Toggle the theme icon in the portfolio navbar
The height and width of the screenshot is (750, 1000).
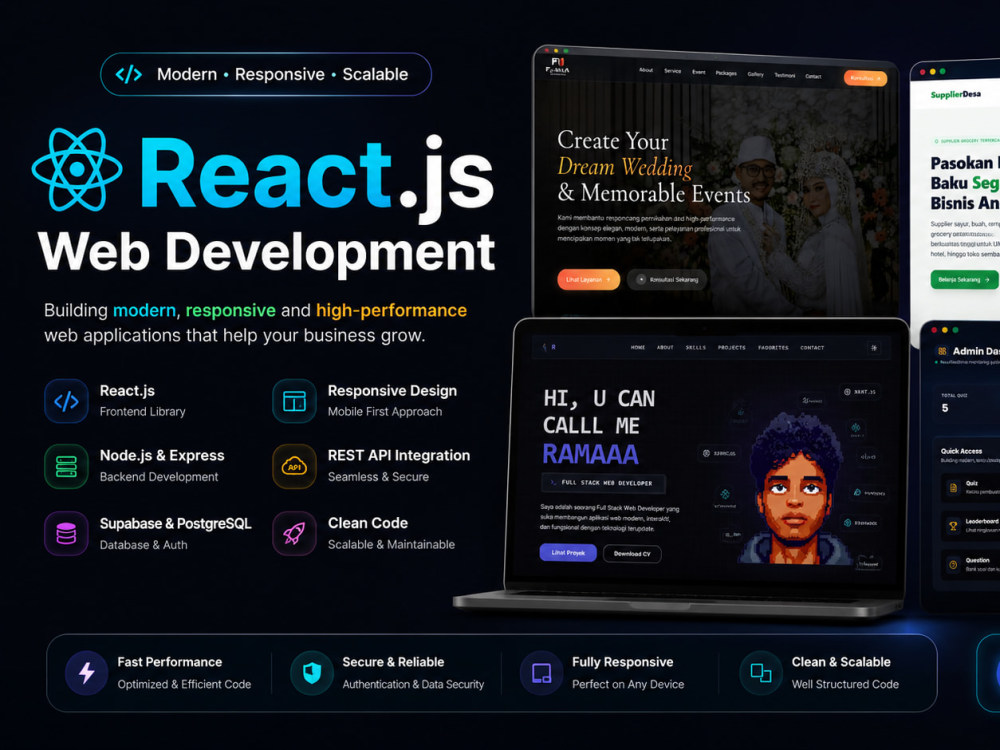[874, 348]
